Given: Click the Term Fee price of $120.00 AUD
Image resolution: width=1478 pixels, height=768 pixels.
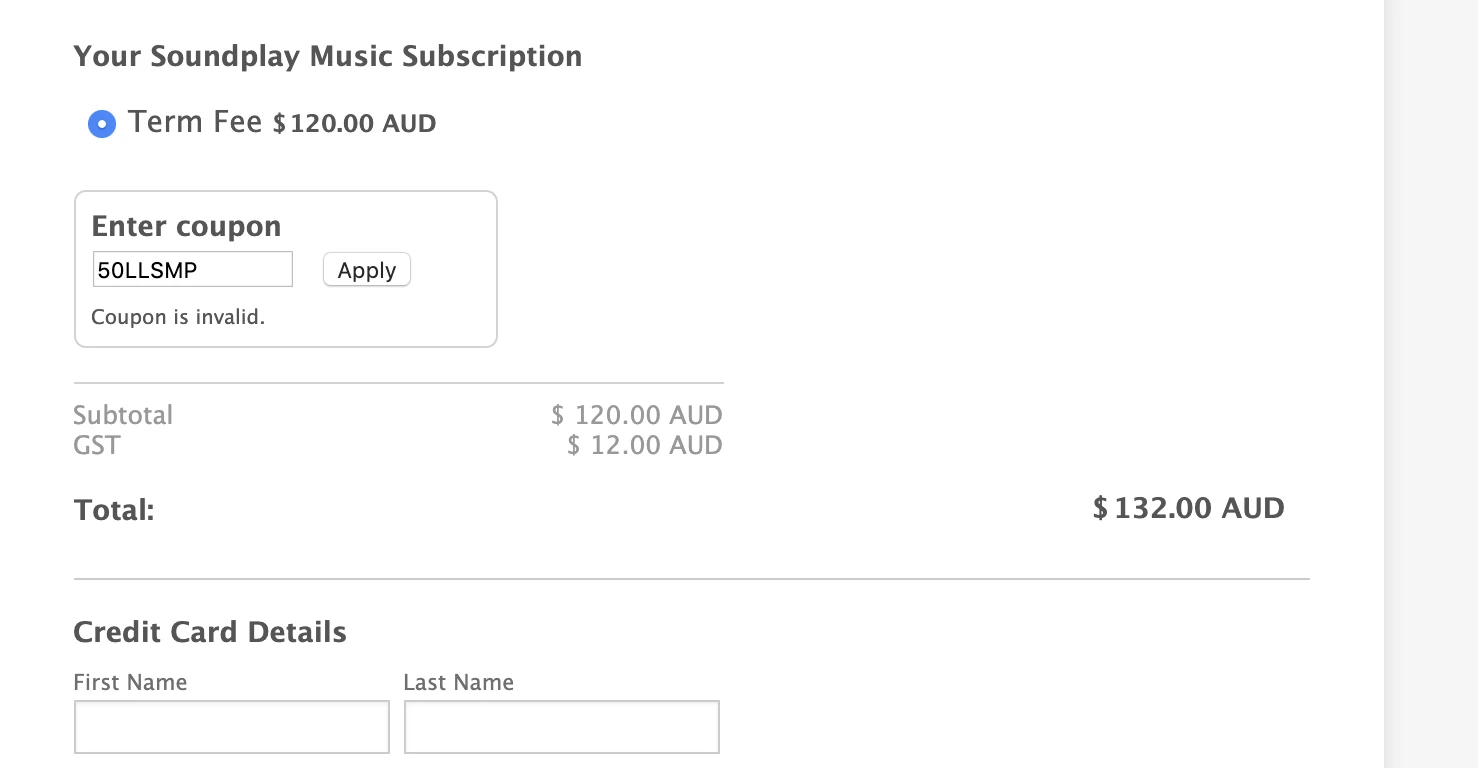Looking at the screenshot, I should pyautogui.click(x=350, y=122).
